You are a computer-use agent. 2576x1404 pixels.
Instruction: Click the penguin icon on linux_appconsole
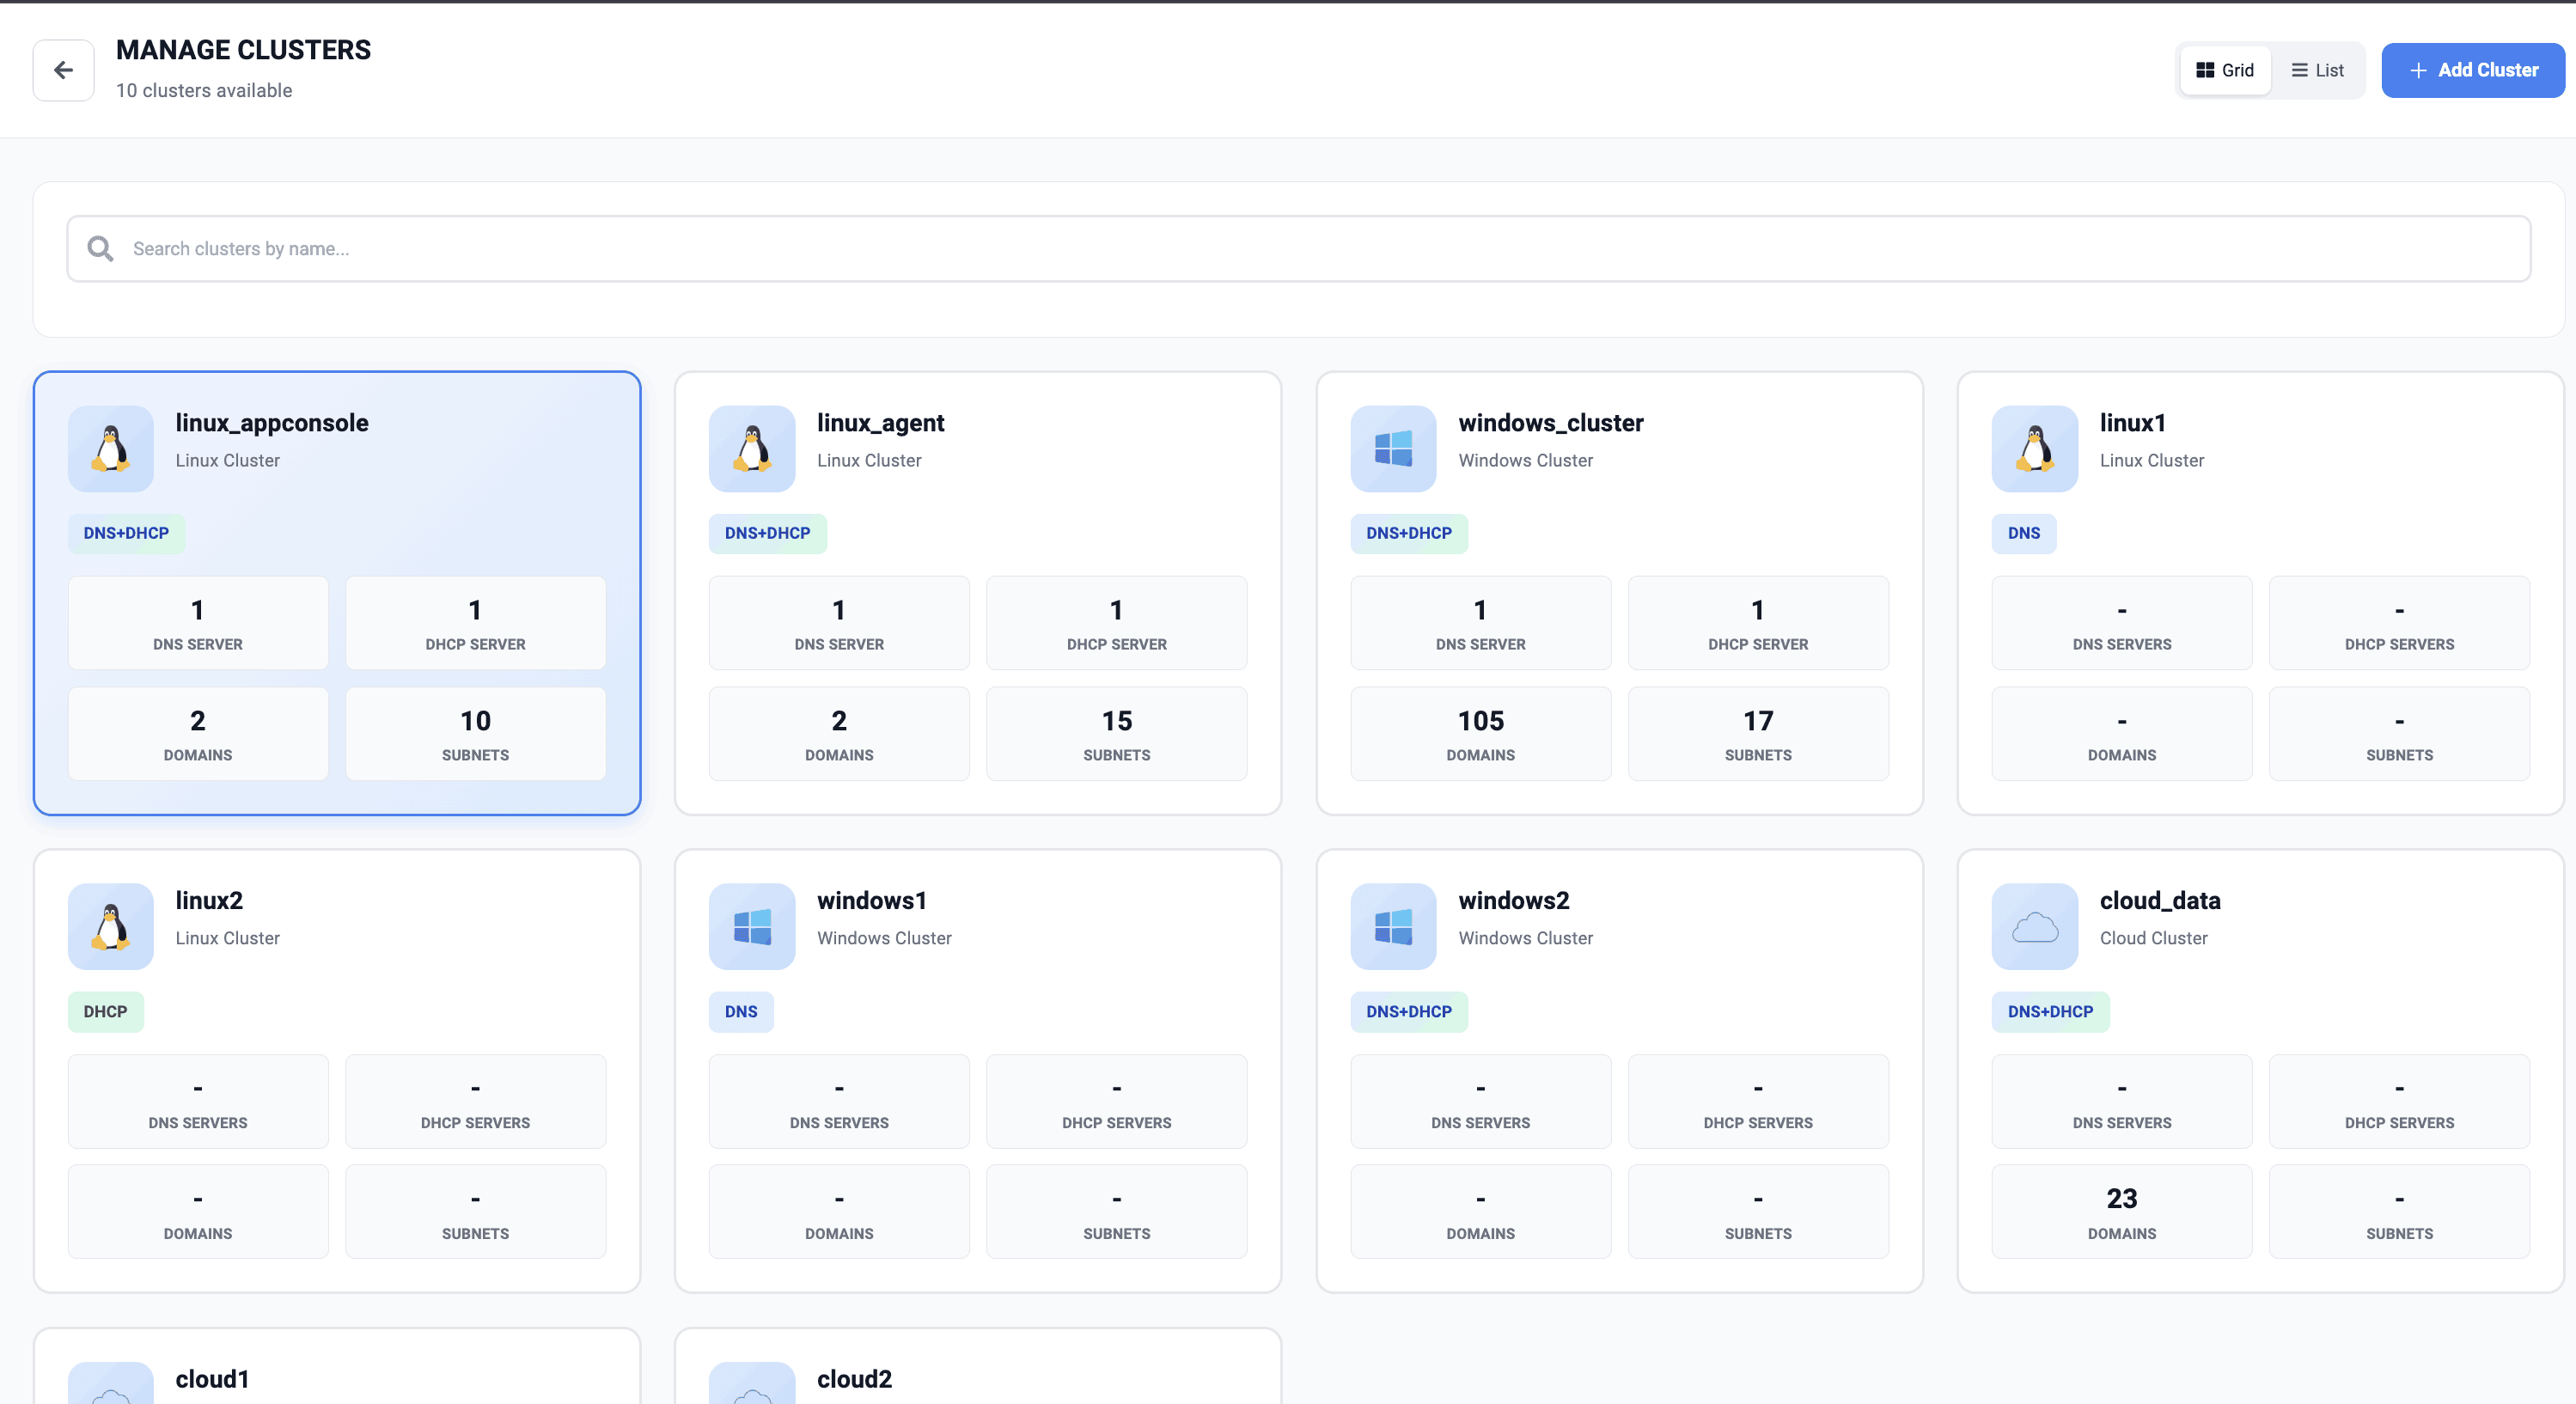pos(110,449)
